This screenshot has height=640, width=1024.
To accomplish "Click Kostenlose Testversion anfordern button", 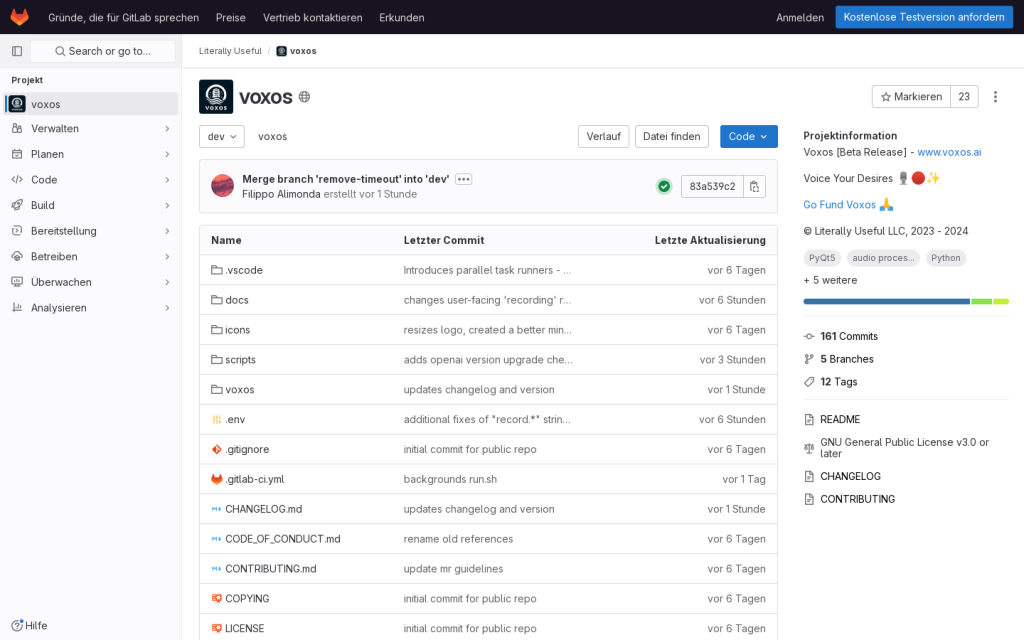I will pos(923,17).
